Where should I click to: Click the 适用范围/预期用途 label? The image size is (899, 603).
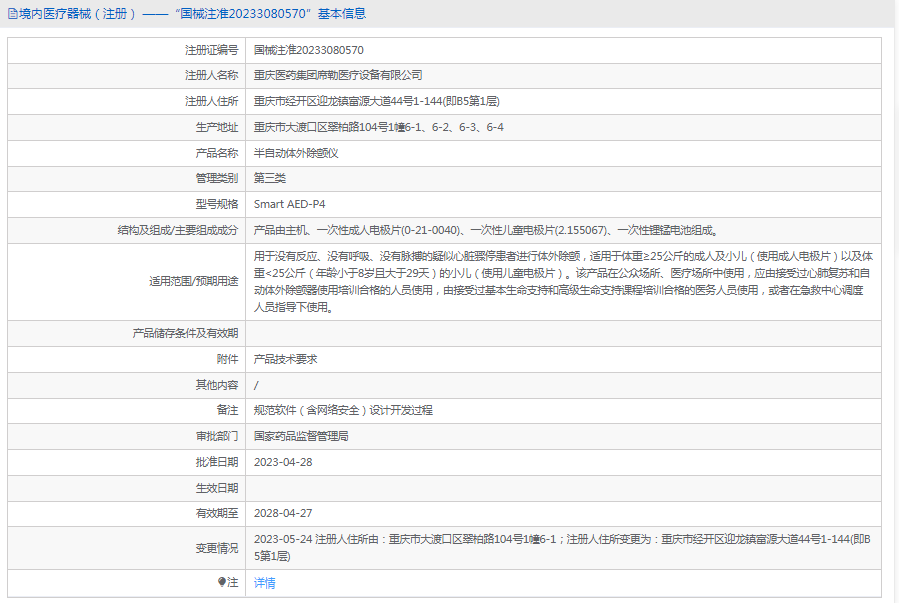click(x=194, y=281)
